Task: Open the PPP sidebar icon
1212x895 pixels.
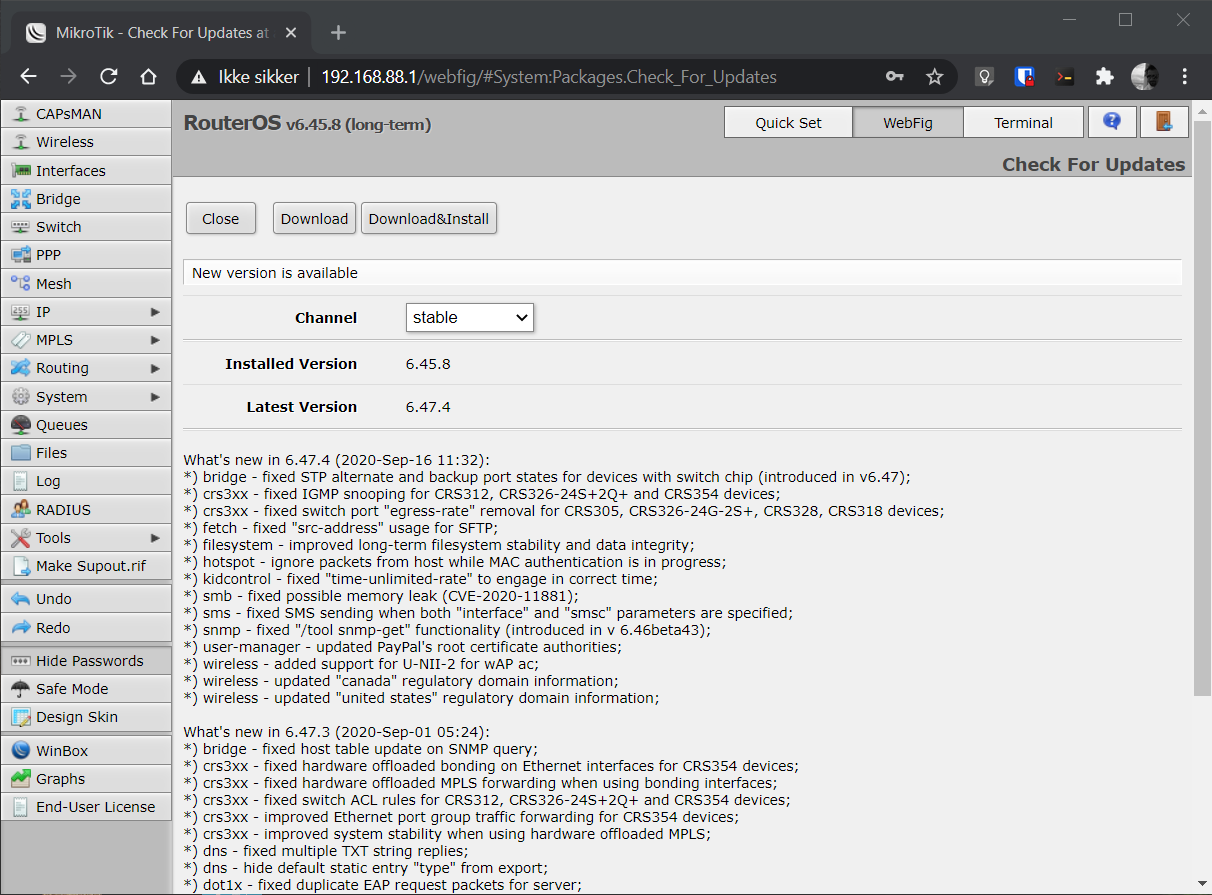Action: (20, 255)
